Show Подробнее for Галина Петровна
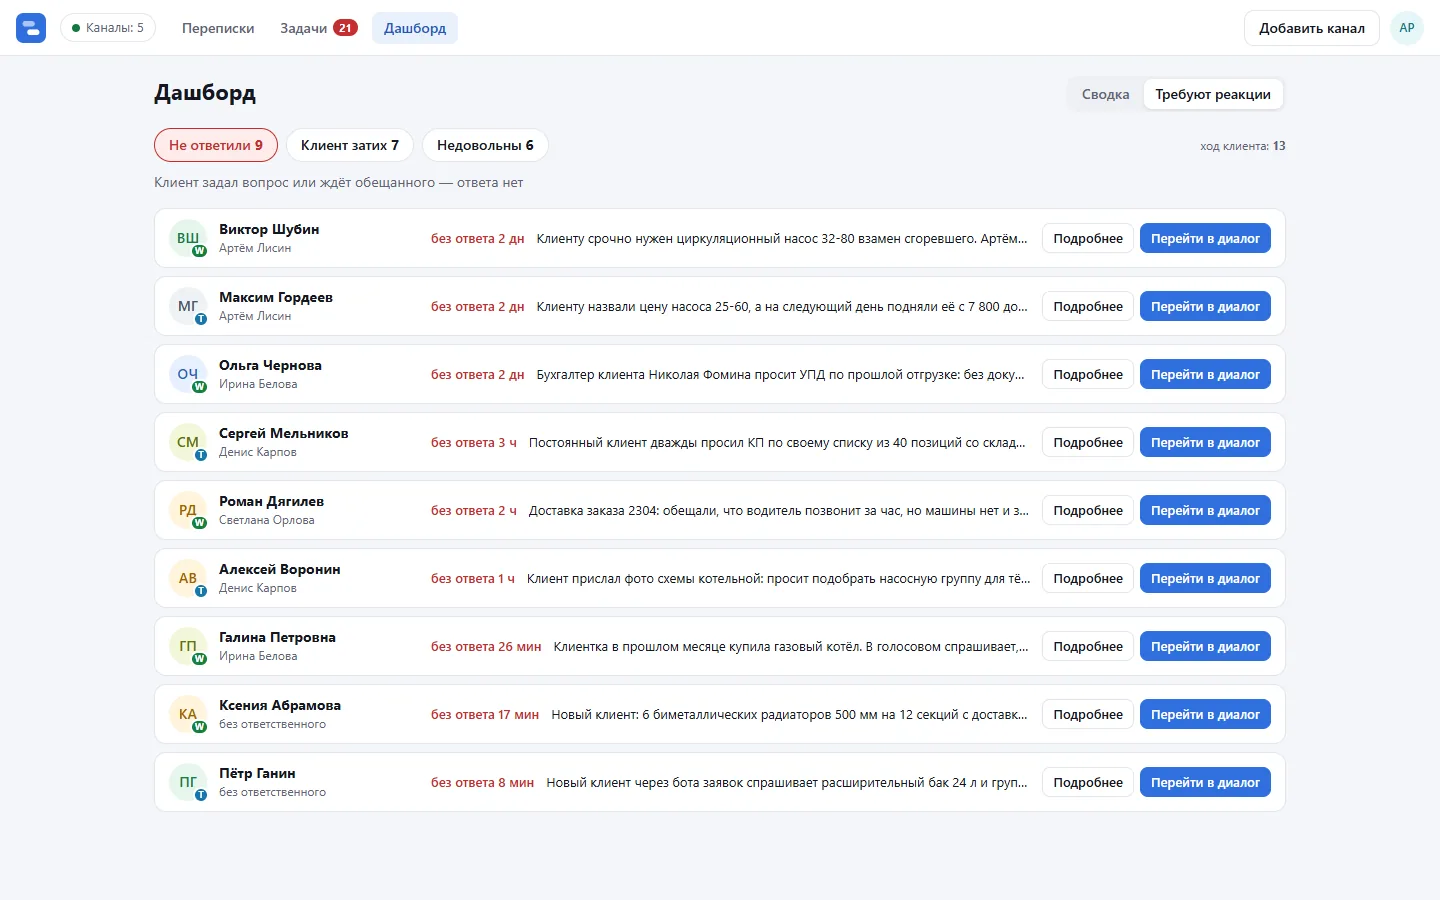Screen dimensions: 1440x900 pyautogui.click(x=1088, y=646)
